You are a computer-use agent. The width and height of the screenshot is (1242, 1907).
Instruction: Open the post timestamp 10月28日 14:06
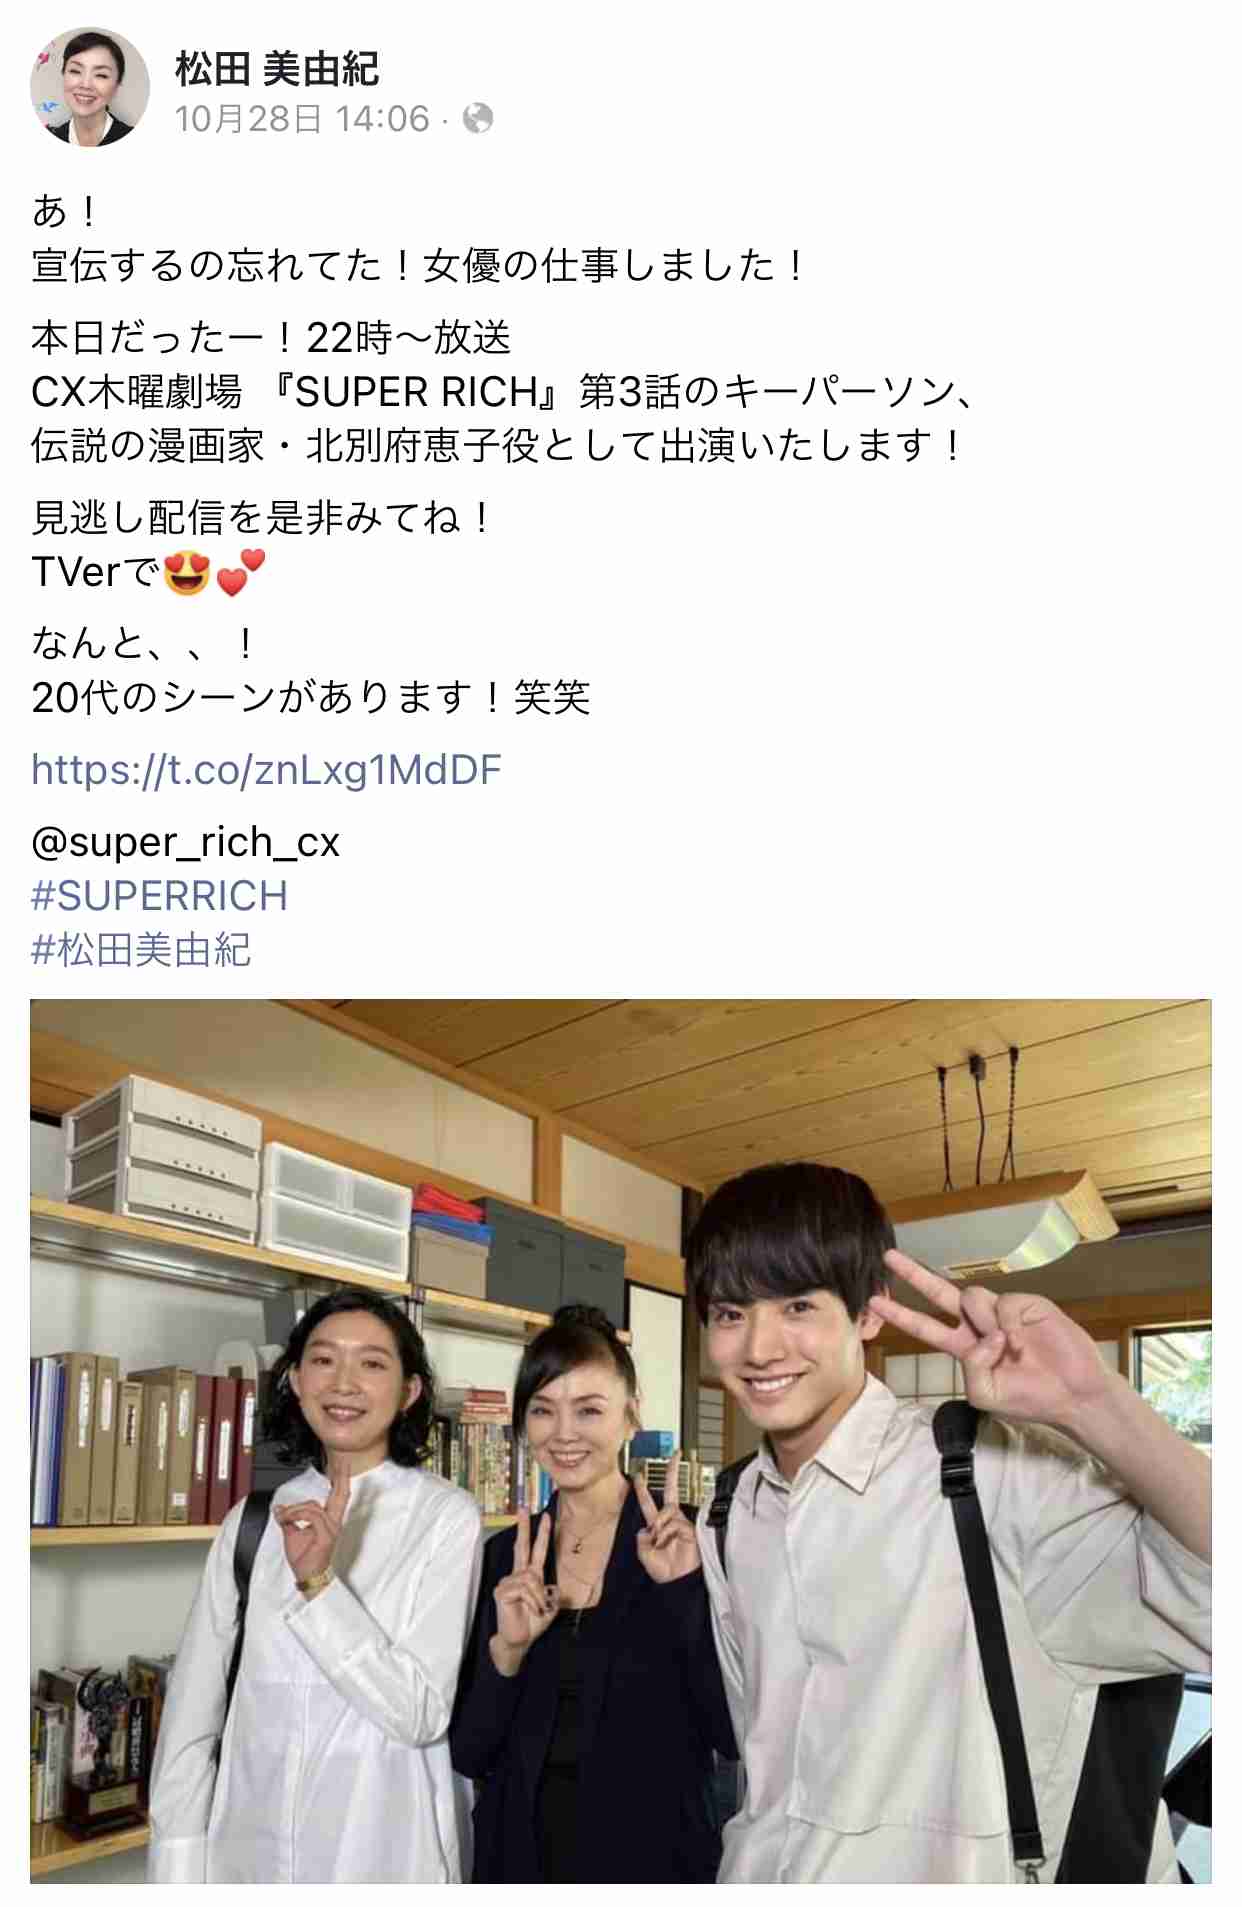click(x=302, y=119)
